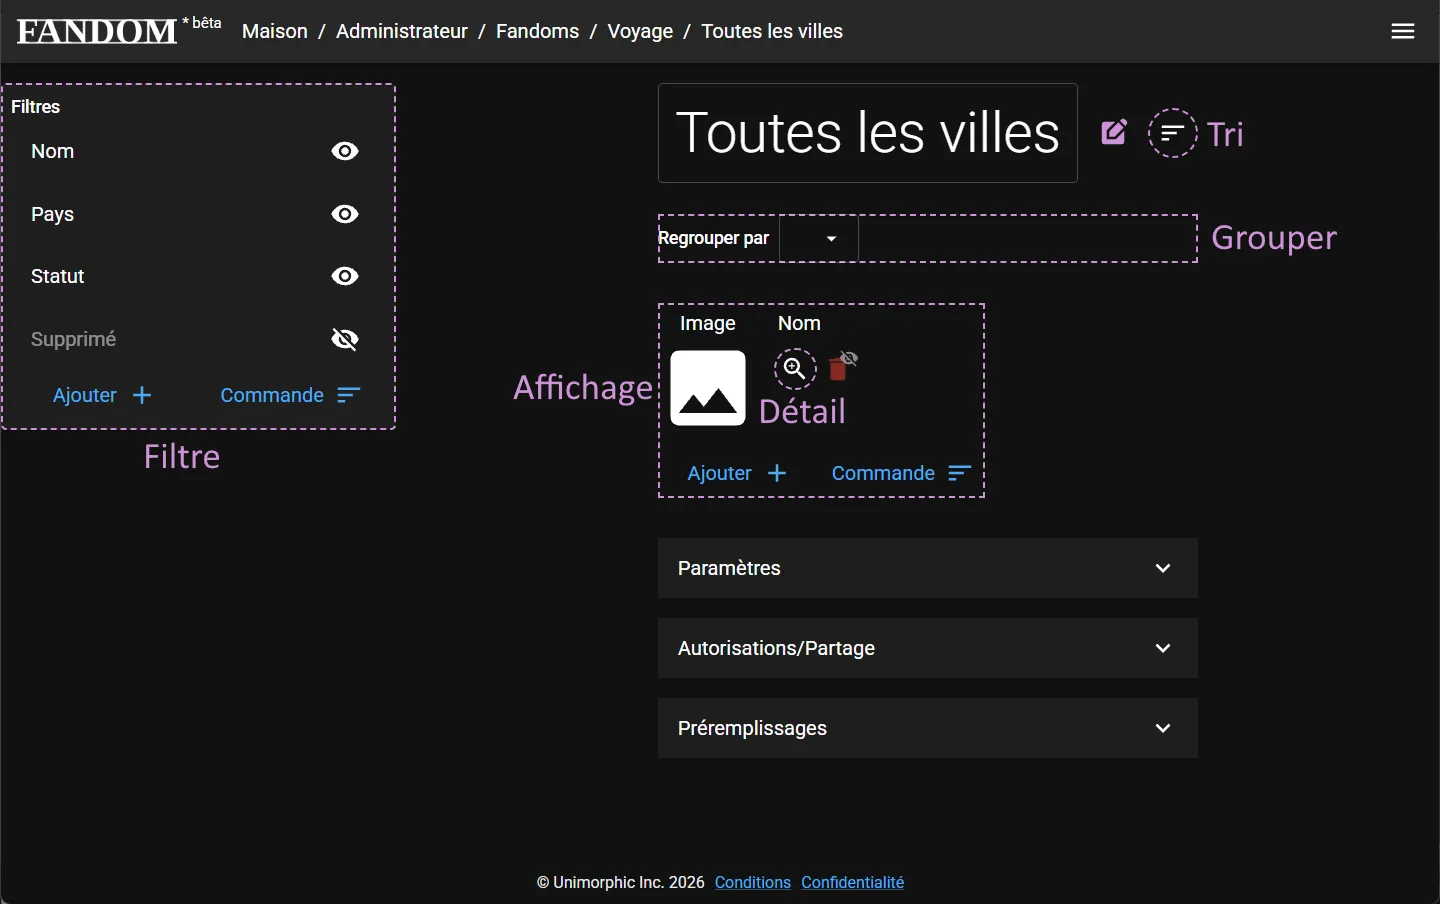
Task: Click the Toutes les villes breadcrumb item
Action: 772,31
